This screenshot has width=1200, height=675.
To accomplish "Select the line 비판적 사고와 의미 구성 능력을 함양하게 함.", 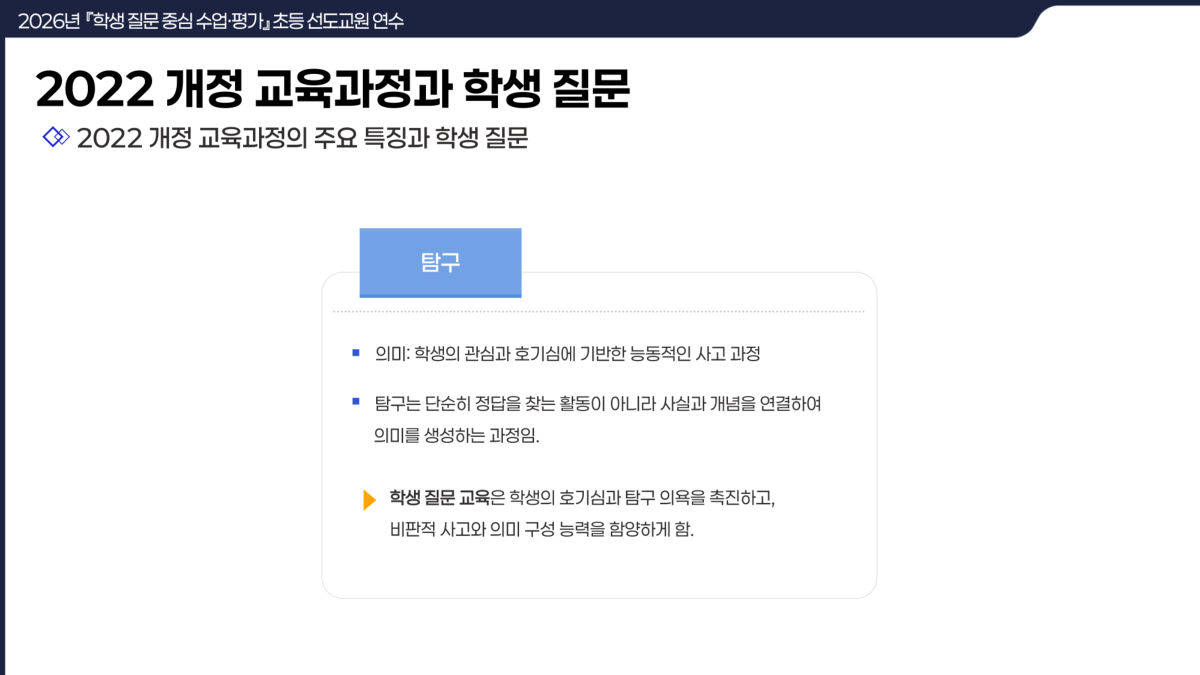I will point(541,529).
